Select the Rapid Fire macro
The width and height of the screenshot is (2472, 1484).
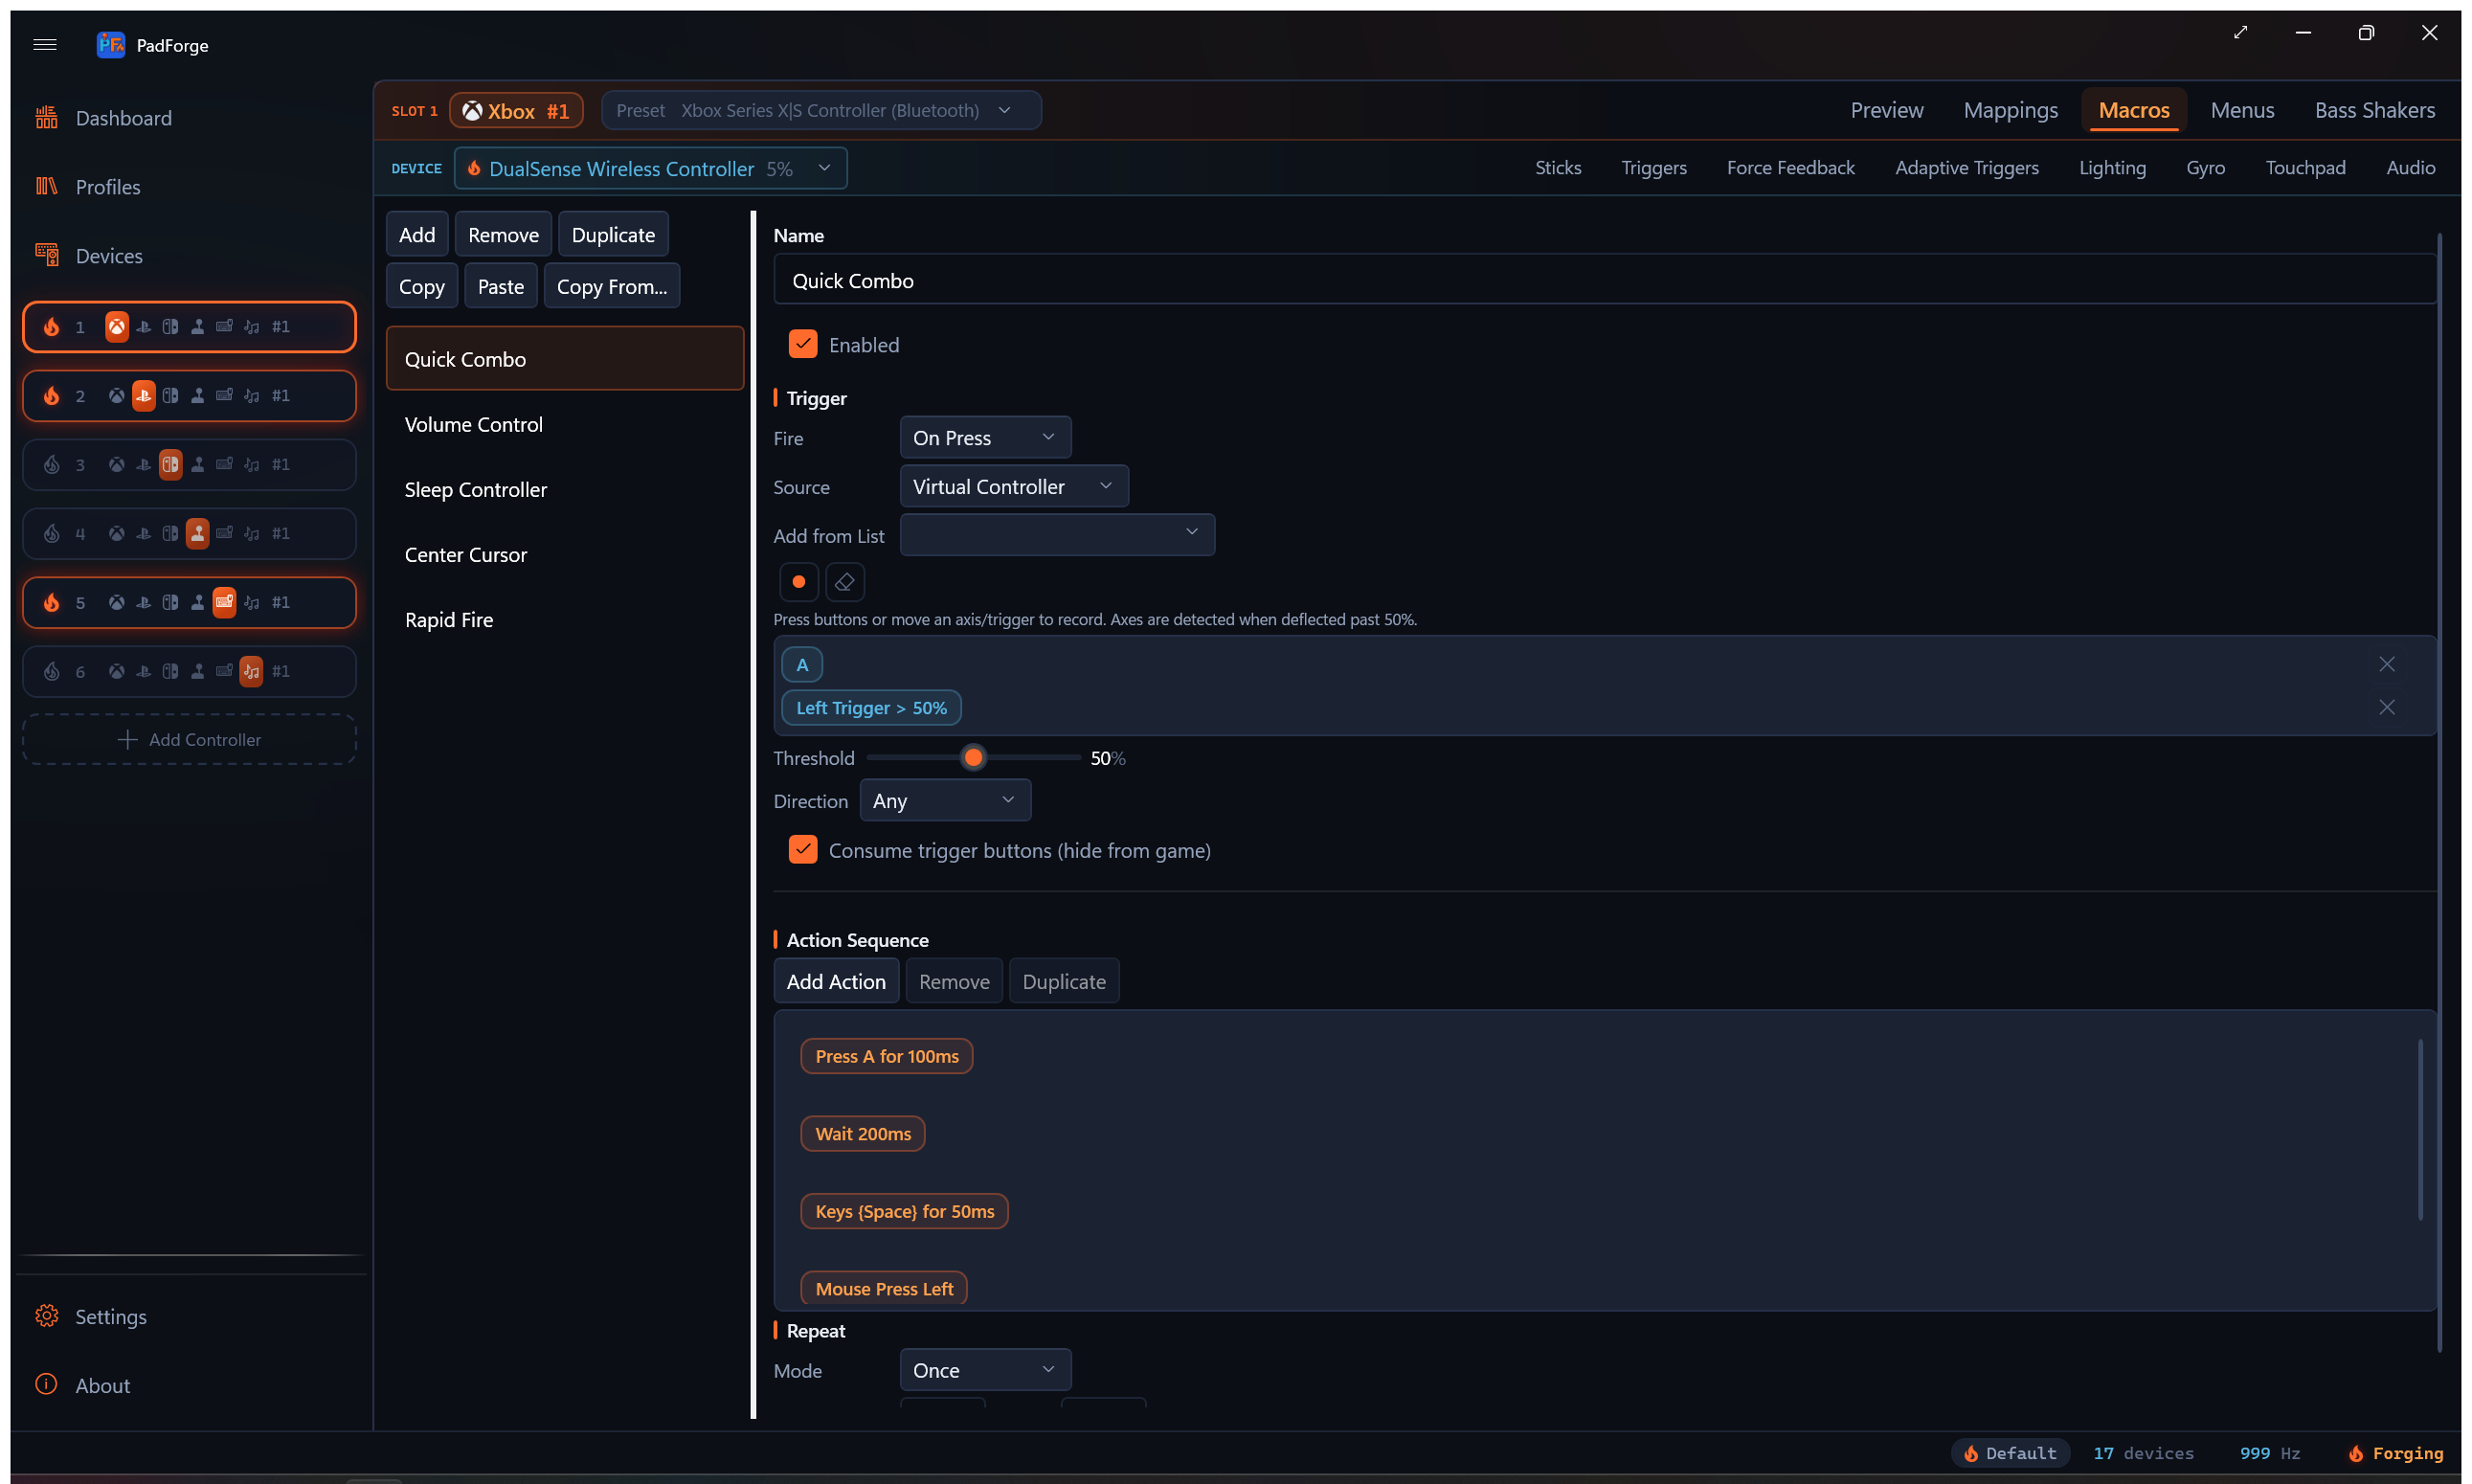click(565, 619)
